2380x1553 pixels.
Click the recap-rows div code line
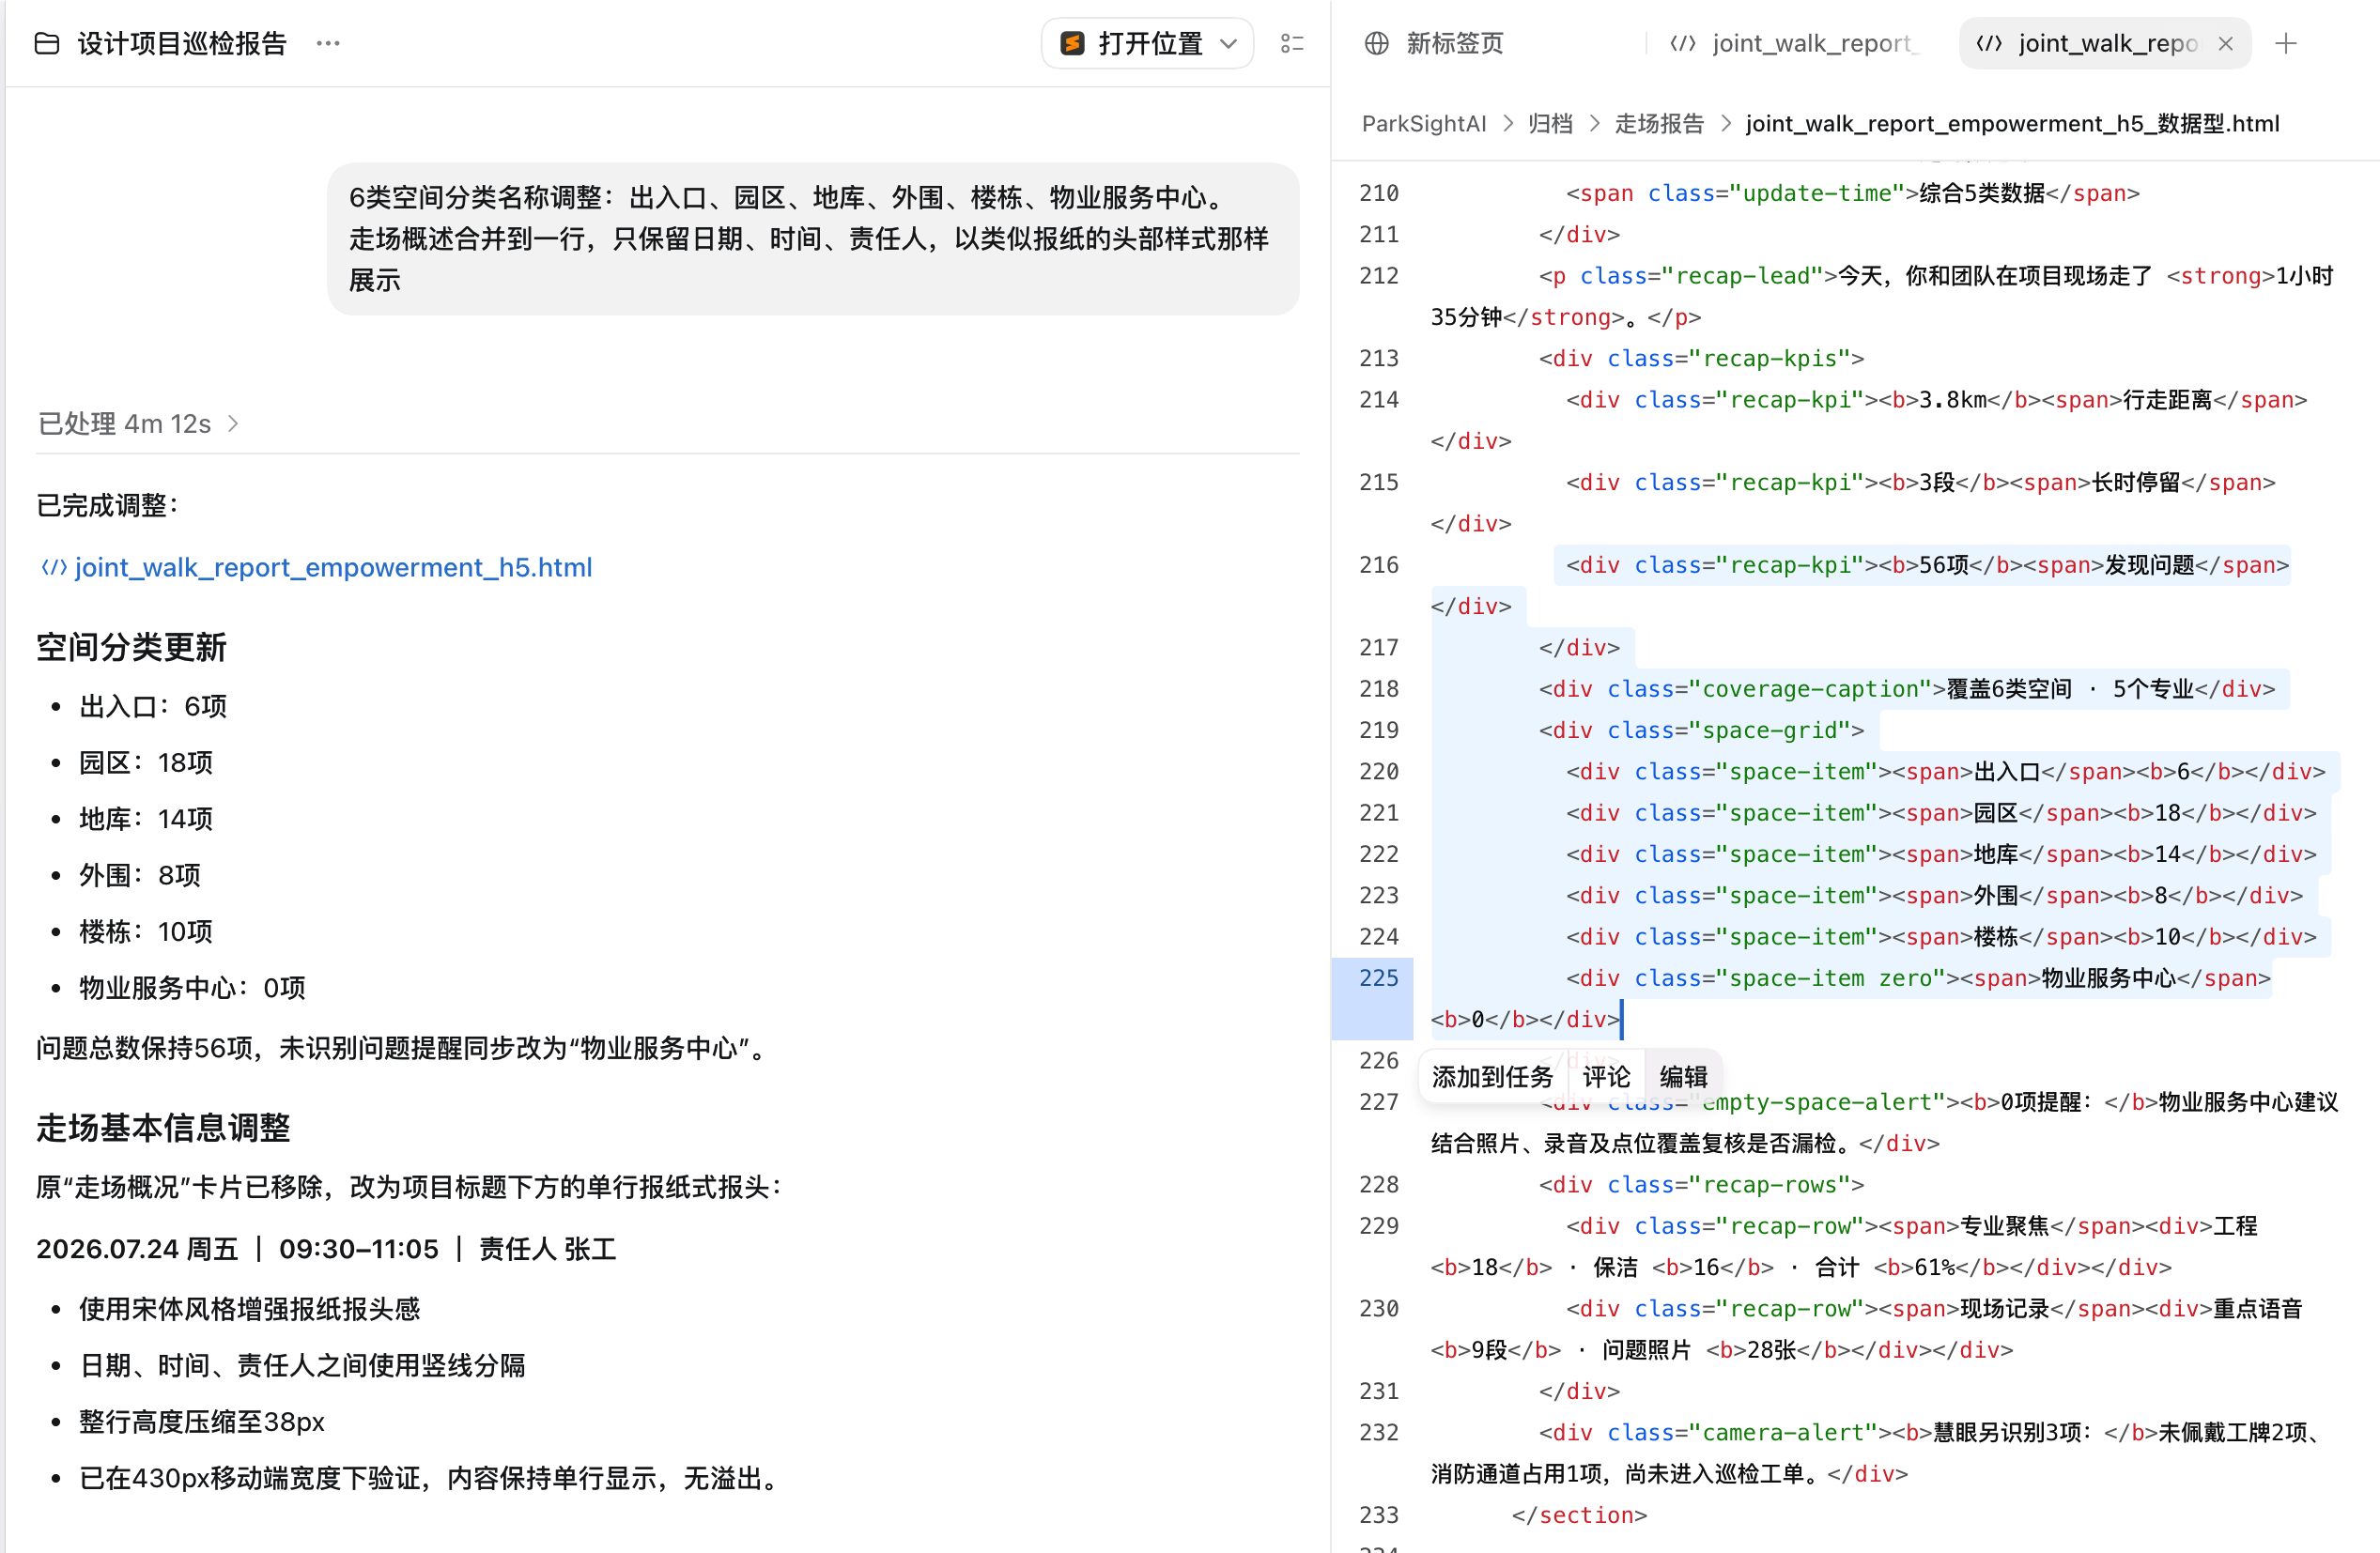(x=1701, y=1184)
